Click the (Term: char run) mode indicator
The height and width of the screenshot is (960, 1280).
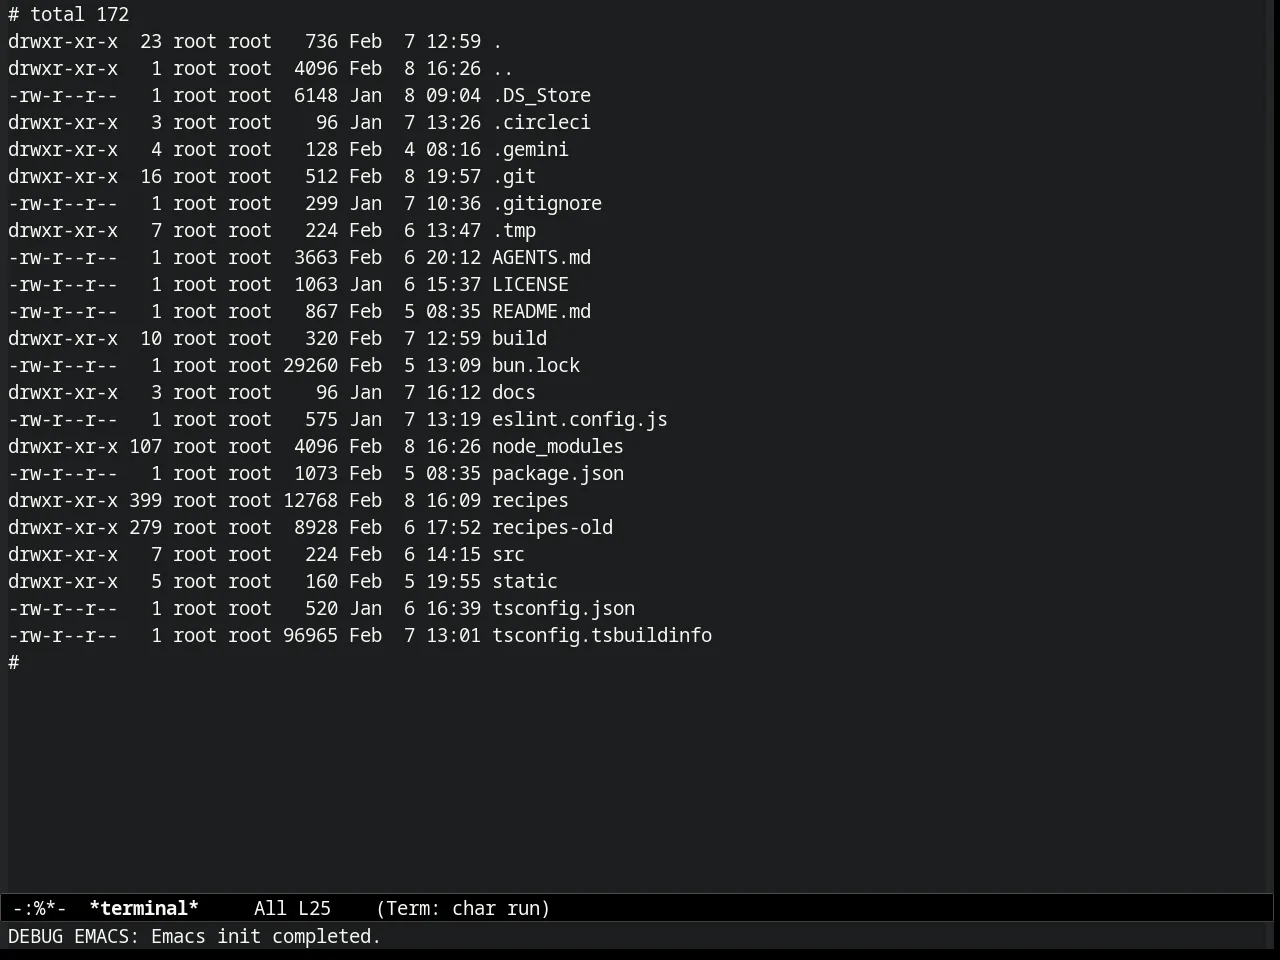coord(463,908)
